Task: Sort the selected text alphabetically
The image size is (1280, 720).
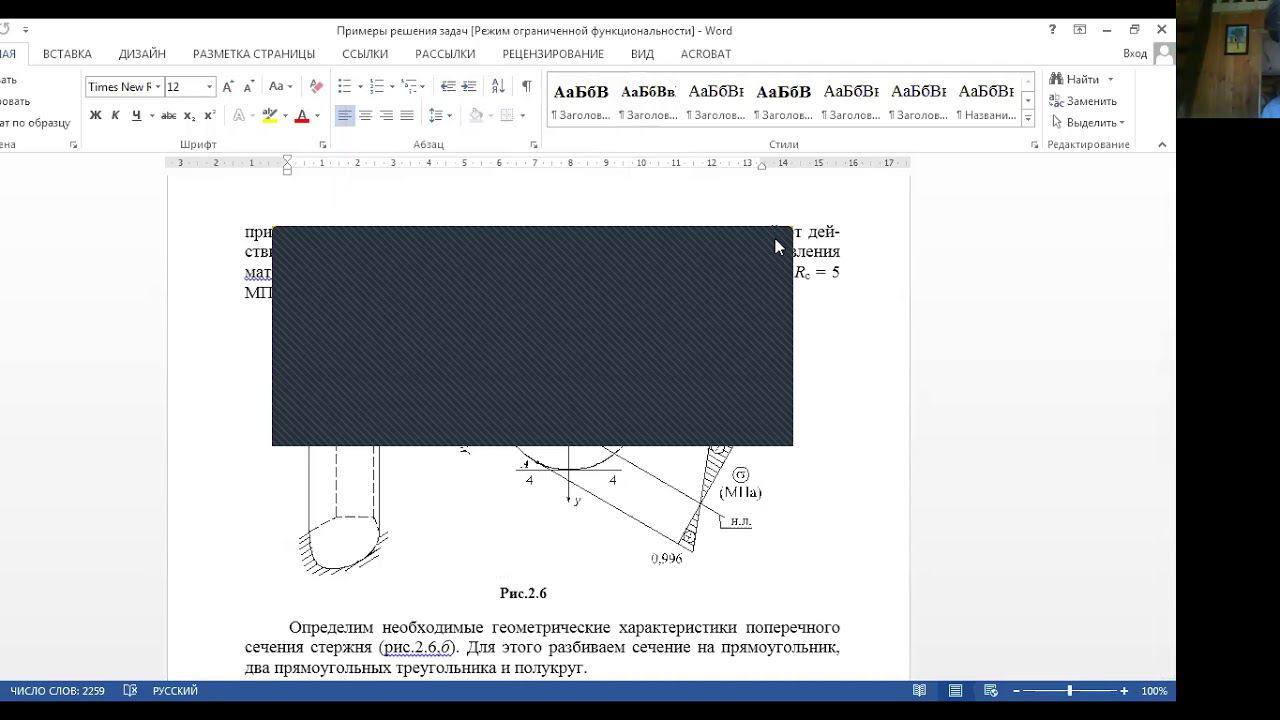Action: (x=498, y=87)
